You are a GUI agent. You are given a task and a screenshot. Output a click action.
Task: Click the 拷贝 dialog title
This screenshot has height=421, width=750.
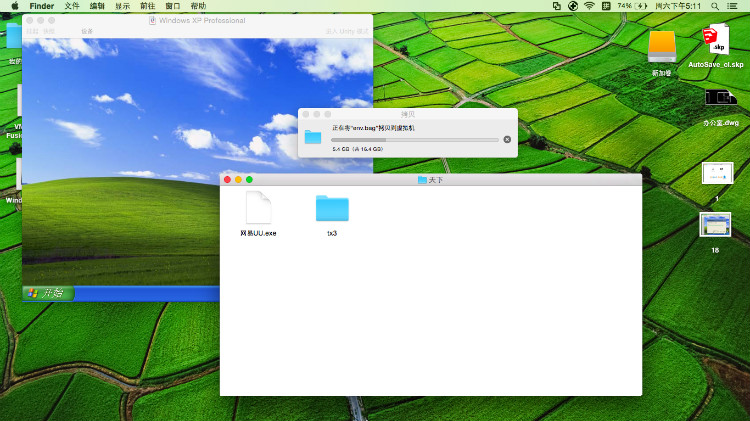coord(408,114)
